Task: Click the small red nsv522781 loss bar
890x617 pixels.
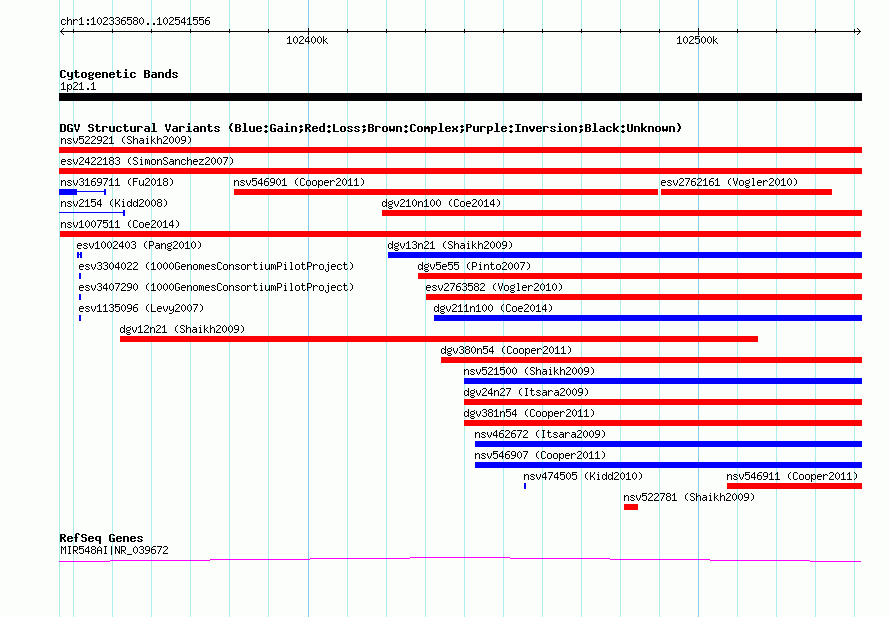Action: point(631,507)
